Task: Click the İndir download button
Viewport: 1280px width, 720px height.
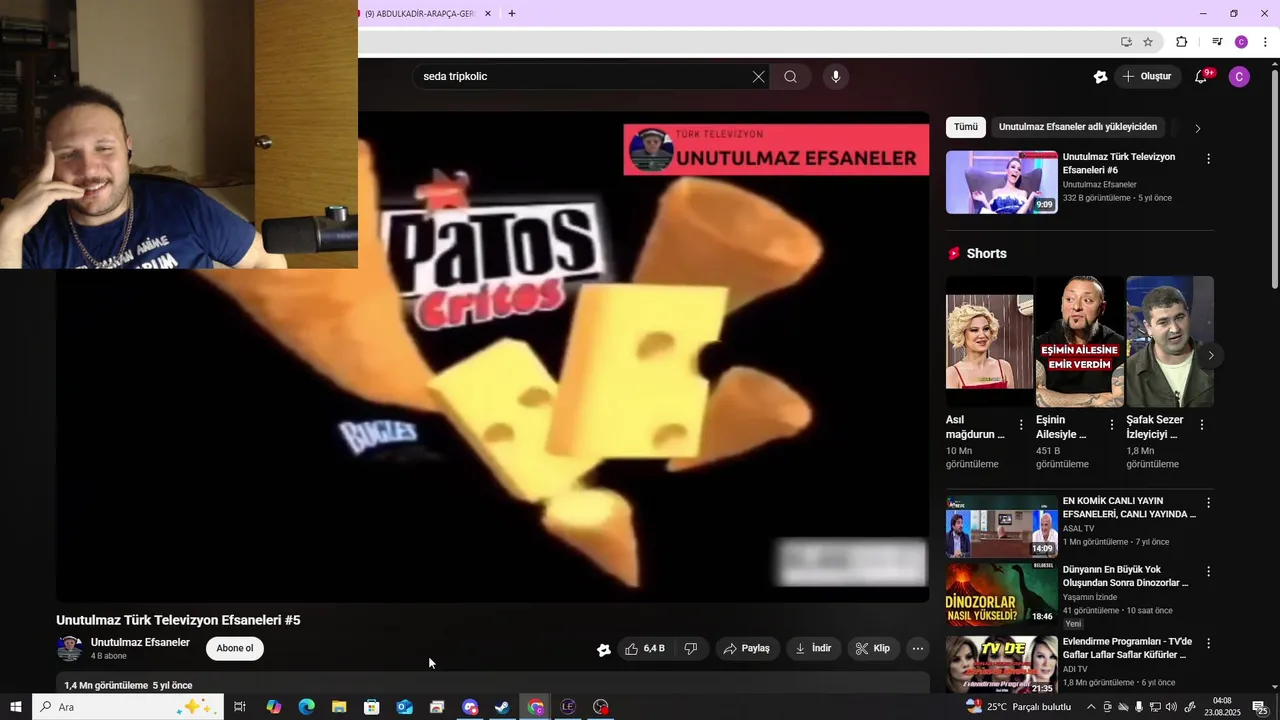Action: (813, 649)
